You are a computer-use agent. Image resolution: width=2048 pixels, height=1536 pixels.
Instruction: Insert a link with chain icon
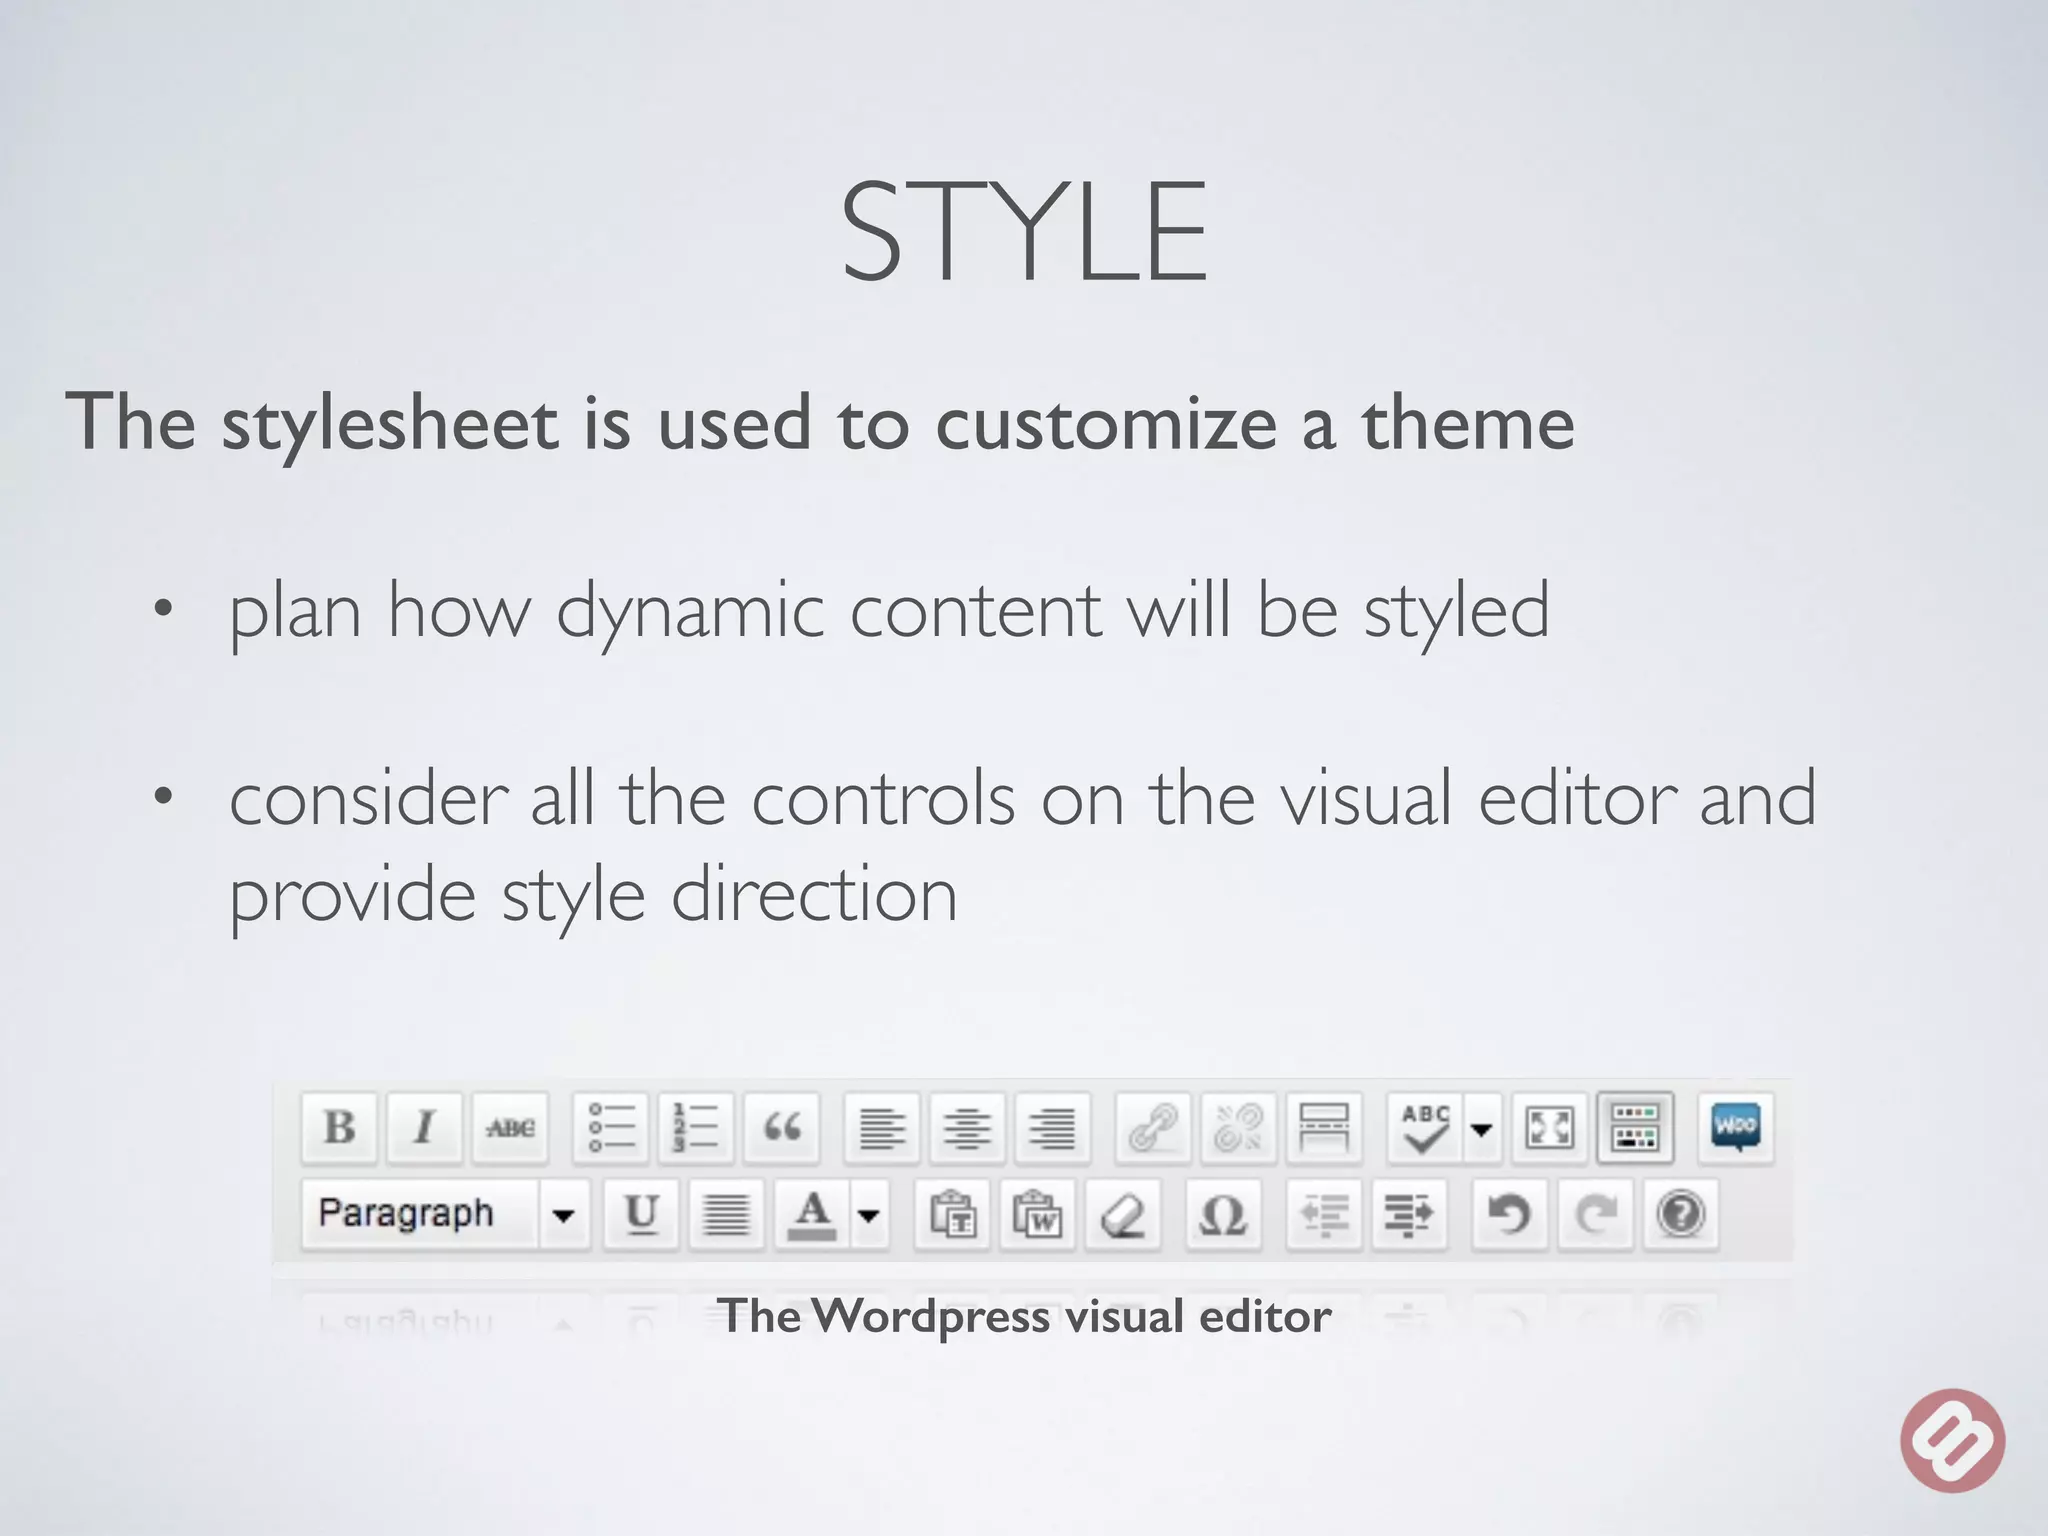pyautogui.click(x=1153, y=1128)
